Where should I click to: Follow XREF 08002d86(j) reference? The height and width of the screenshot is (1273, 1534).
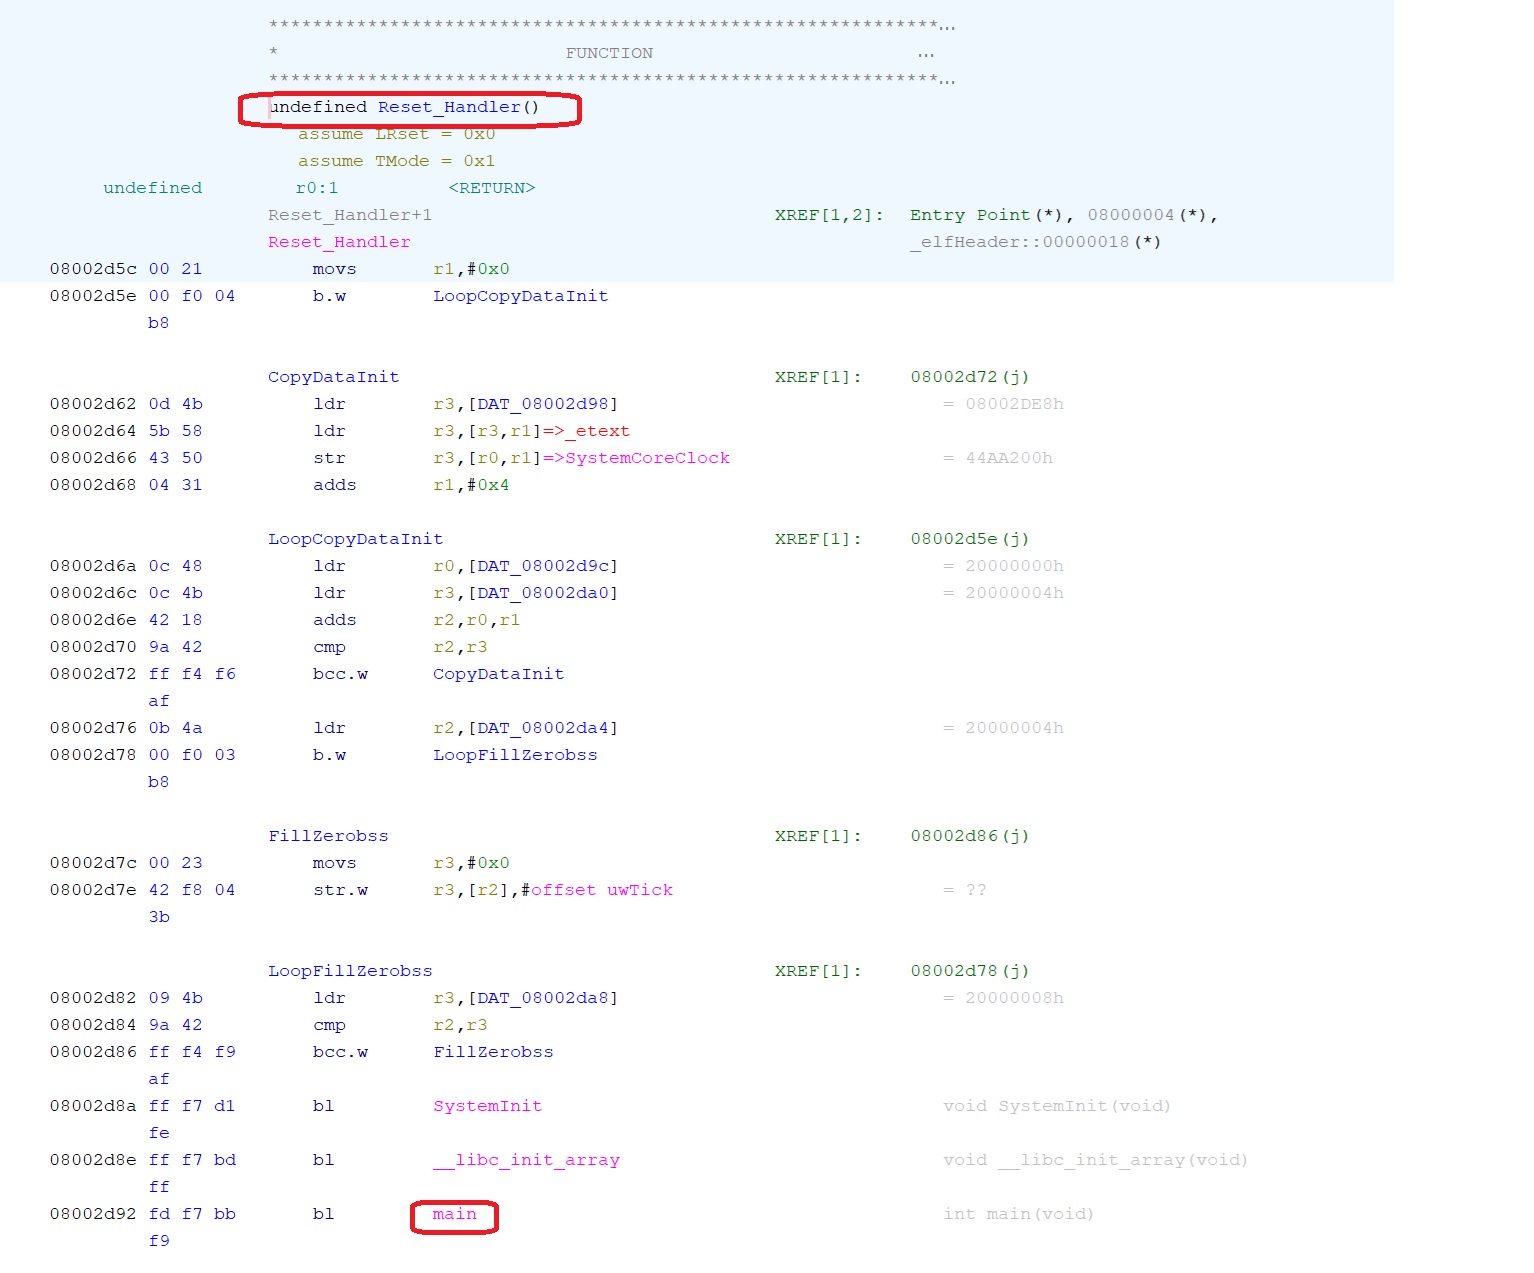pos(969,836)
